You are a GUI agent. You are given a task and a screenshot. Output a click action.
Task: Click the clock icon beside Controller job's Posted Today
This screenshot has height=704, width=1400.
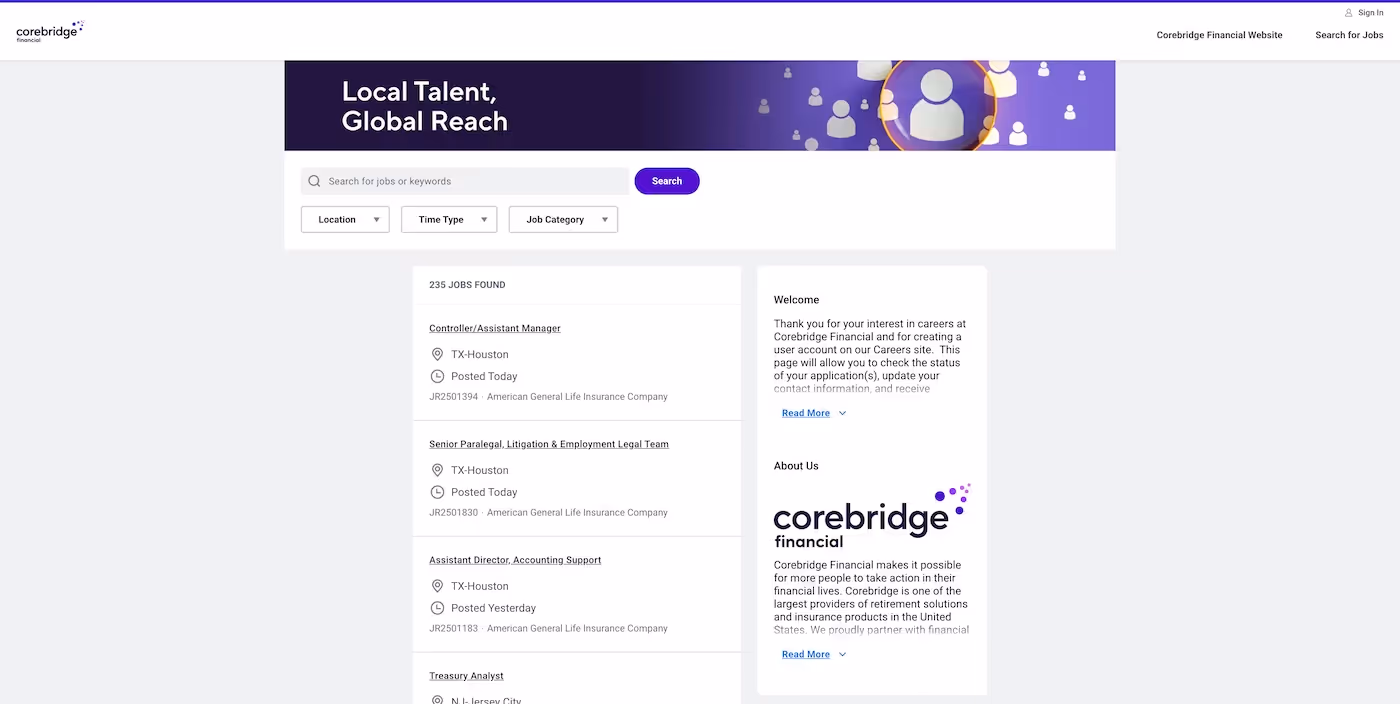[437, 376]
